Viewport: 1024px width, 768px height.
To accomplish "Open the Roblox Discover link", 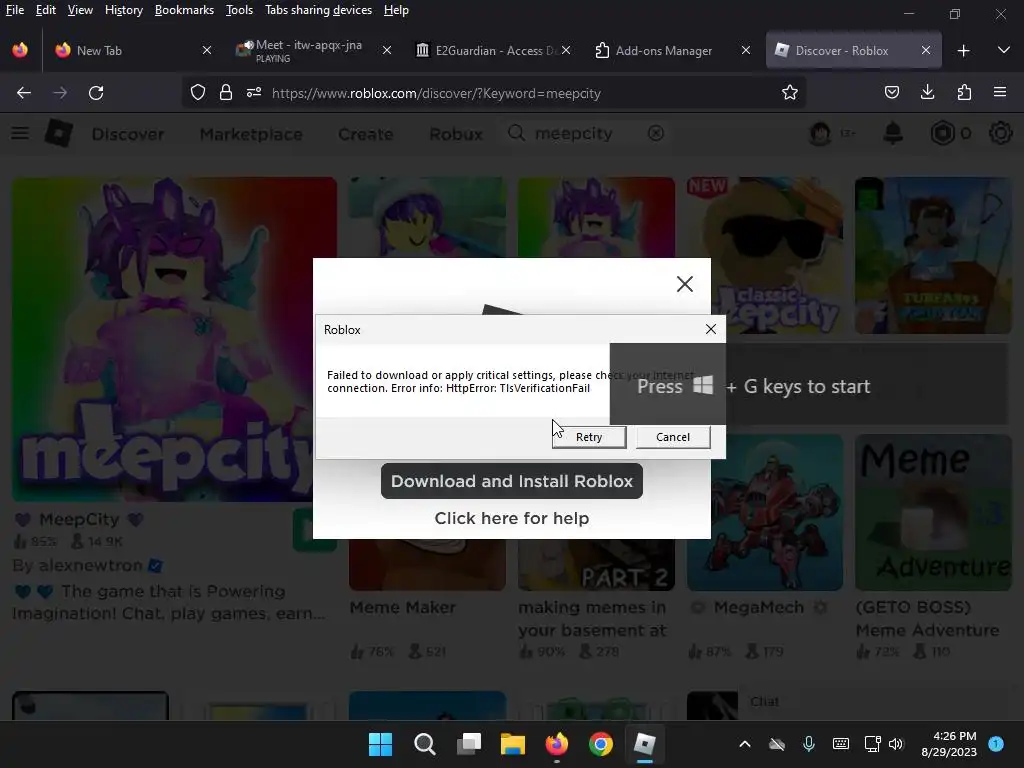I will tap(128, 134).
